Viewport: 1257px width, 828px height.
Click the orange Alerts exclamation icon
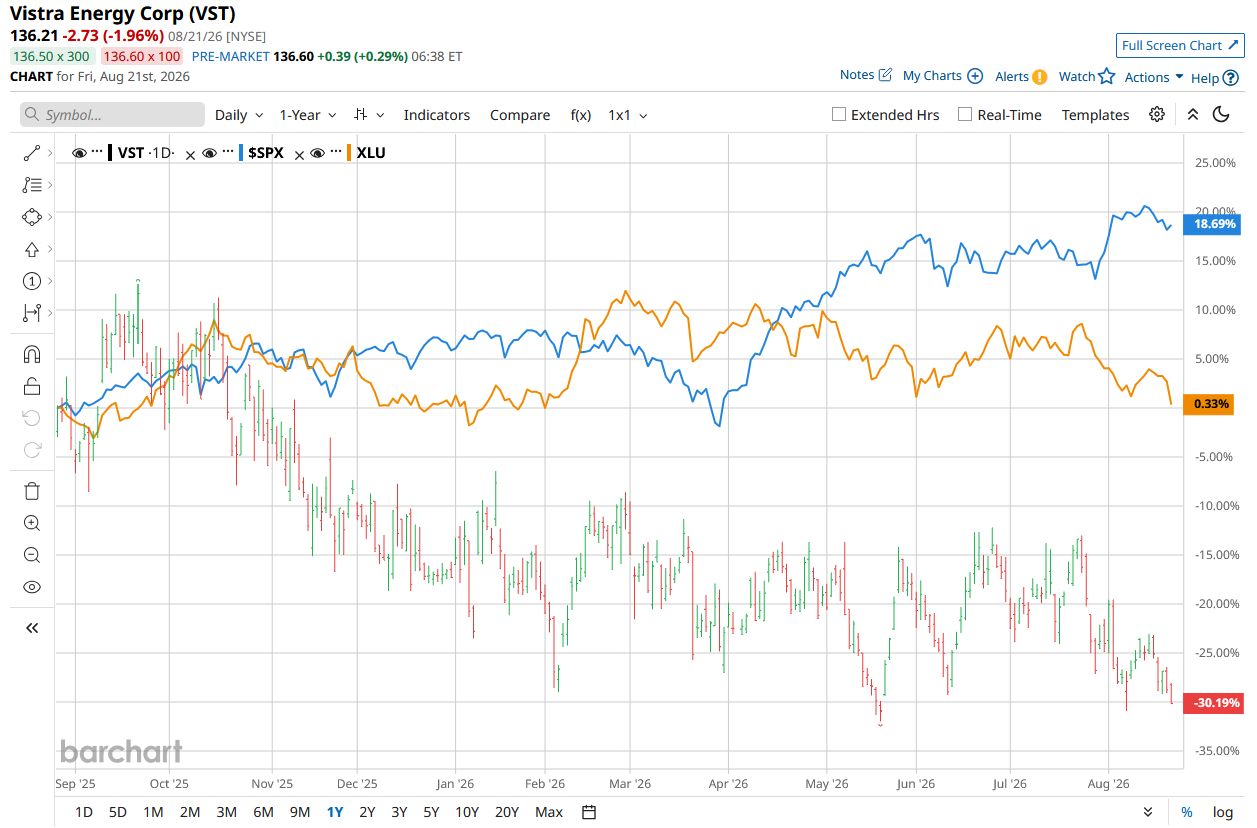[1040, 76]
